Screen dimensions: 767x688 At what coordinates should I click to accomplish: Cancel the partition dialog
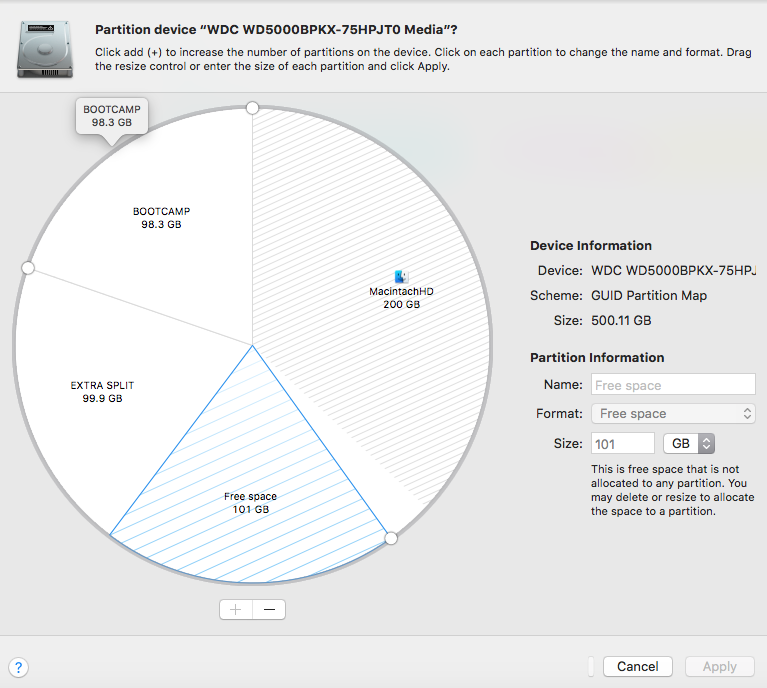pos(637,666)
